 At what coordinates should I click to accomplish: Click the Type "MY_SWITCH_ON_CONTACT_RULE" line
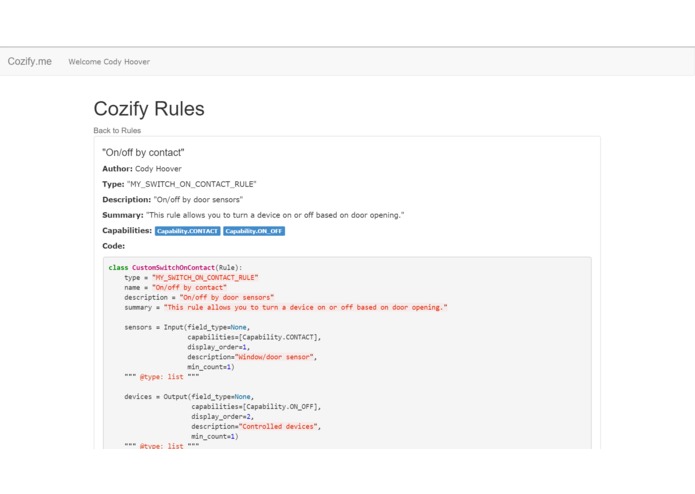click(x=179, y=184)
